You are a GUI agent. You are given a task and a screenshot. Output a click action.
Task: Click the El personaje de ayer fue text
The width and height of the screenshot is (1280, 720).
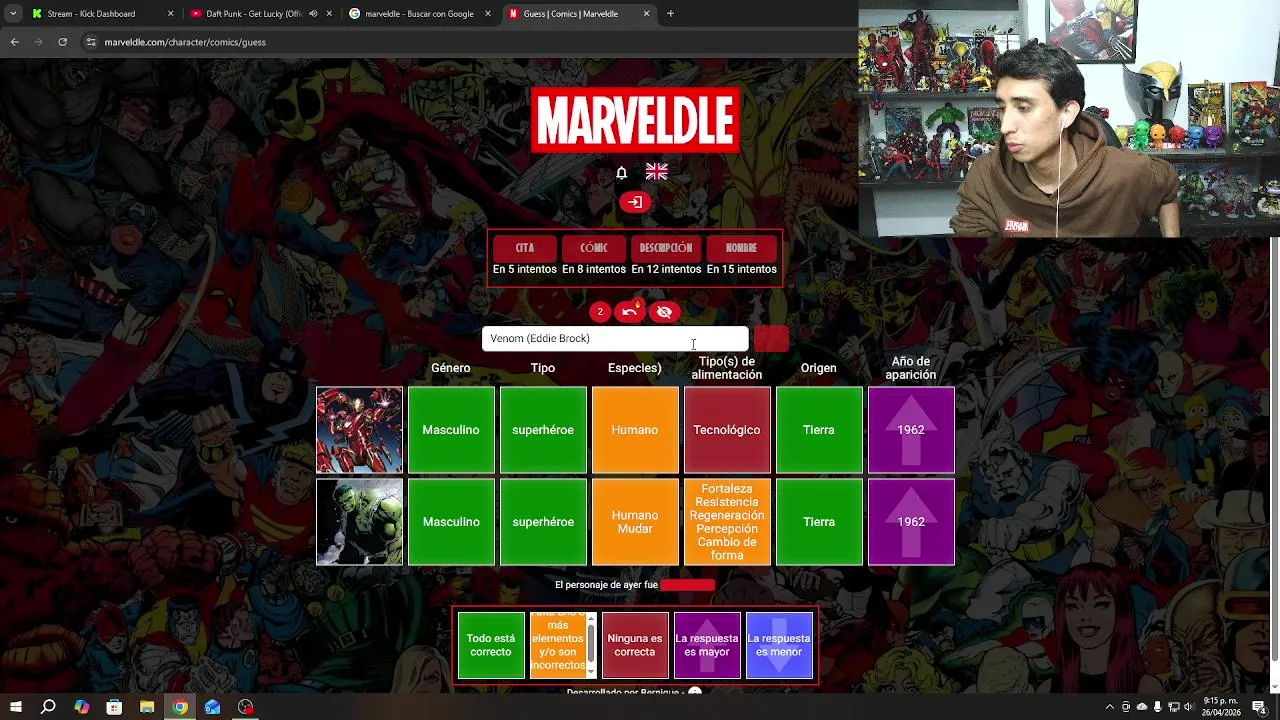coord(606,585)
